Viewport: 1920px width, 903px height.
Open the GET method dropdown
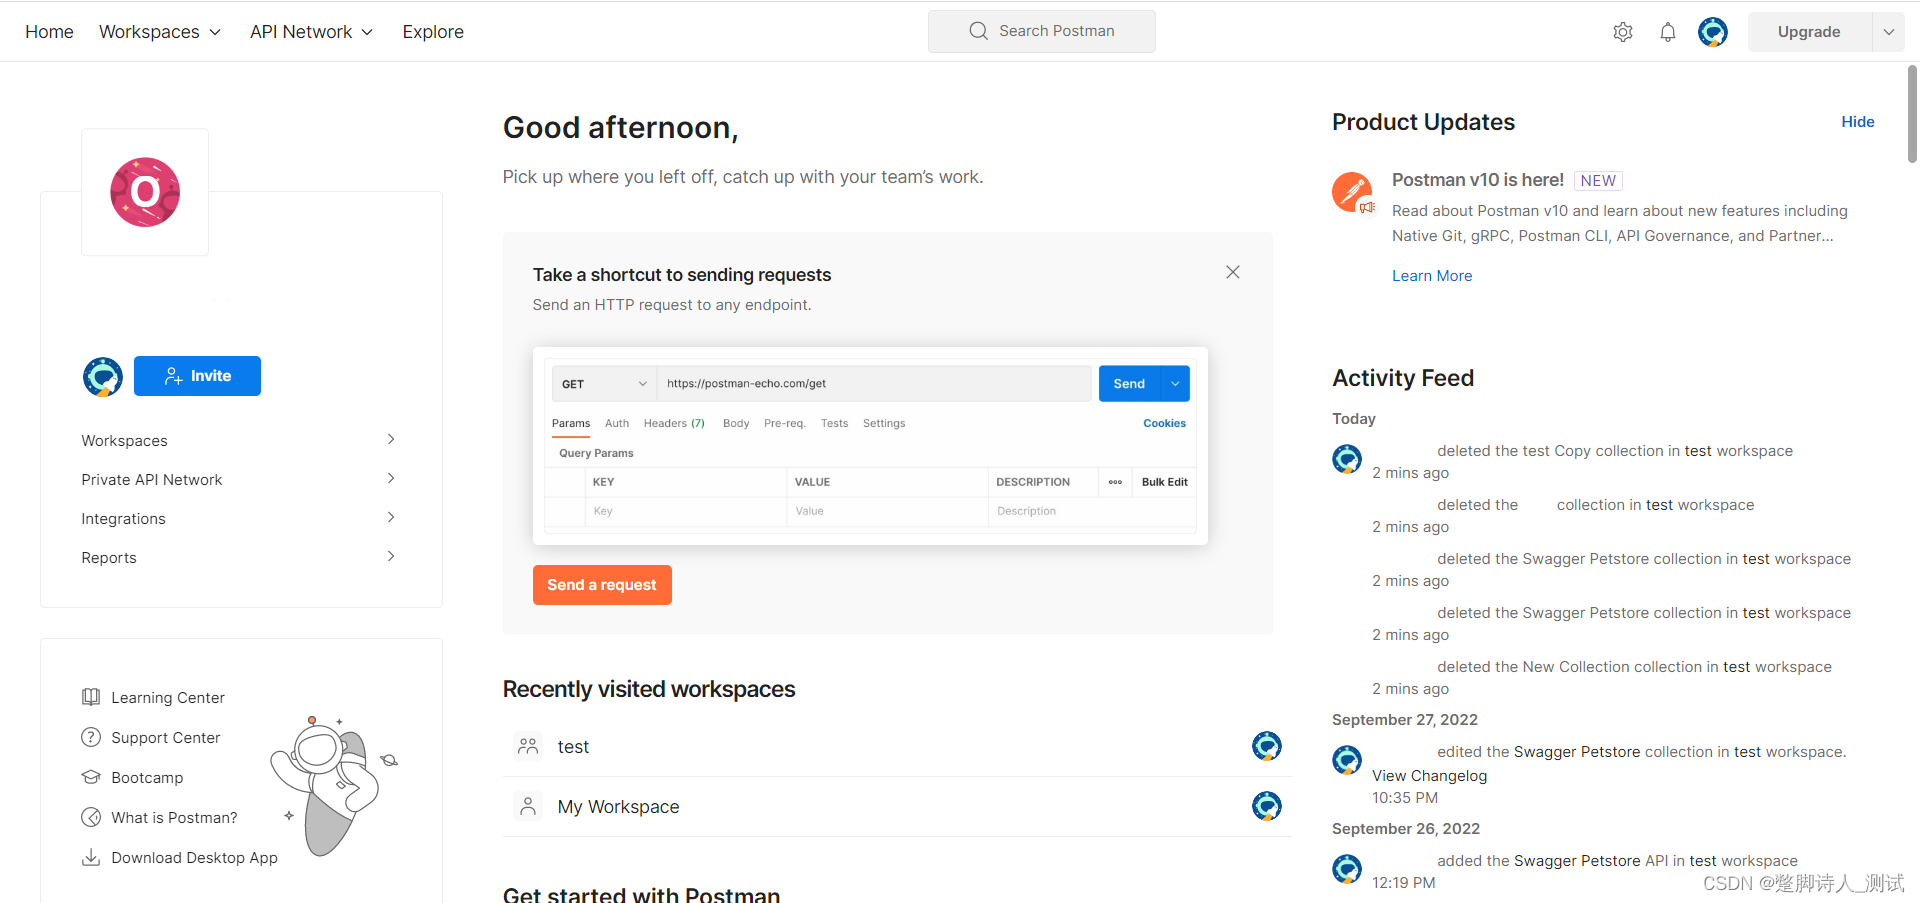[x=603, y=383]
